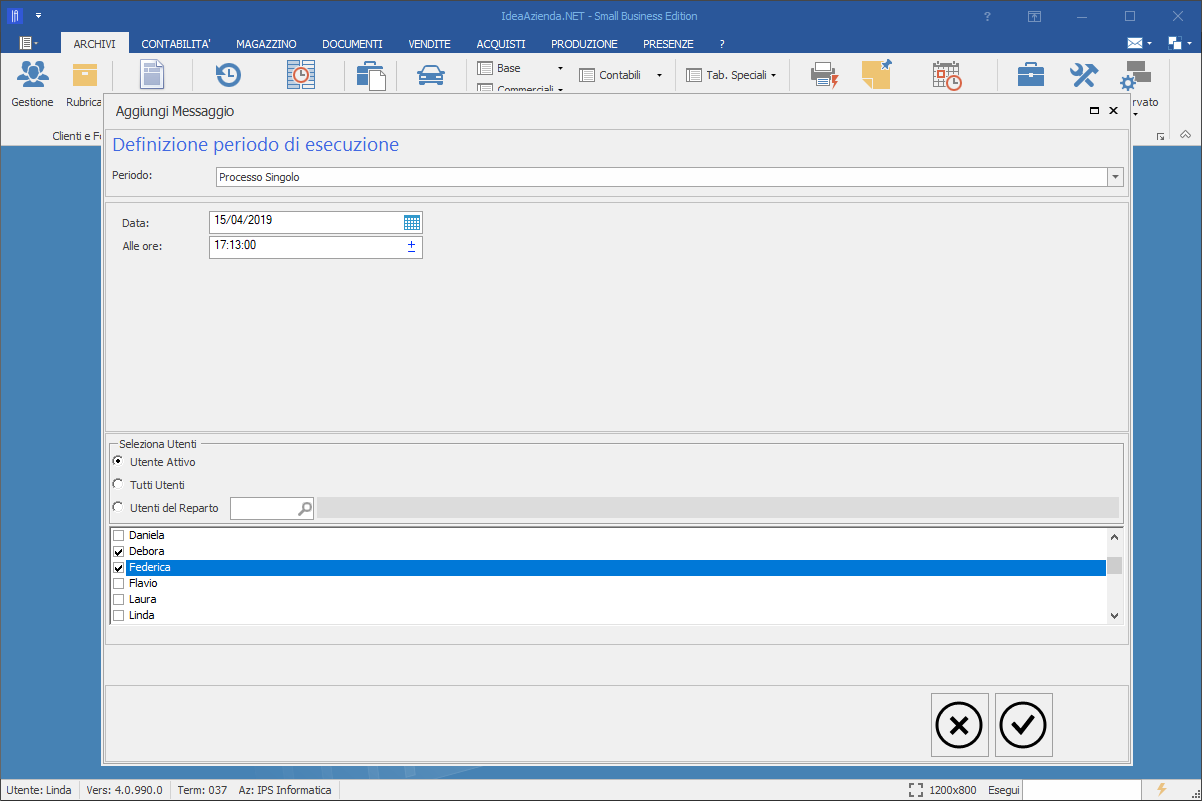
Task: Switch to the CONTABILITA' ribbon tab
Action: pos(176,44)
